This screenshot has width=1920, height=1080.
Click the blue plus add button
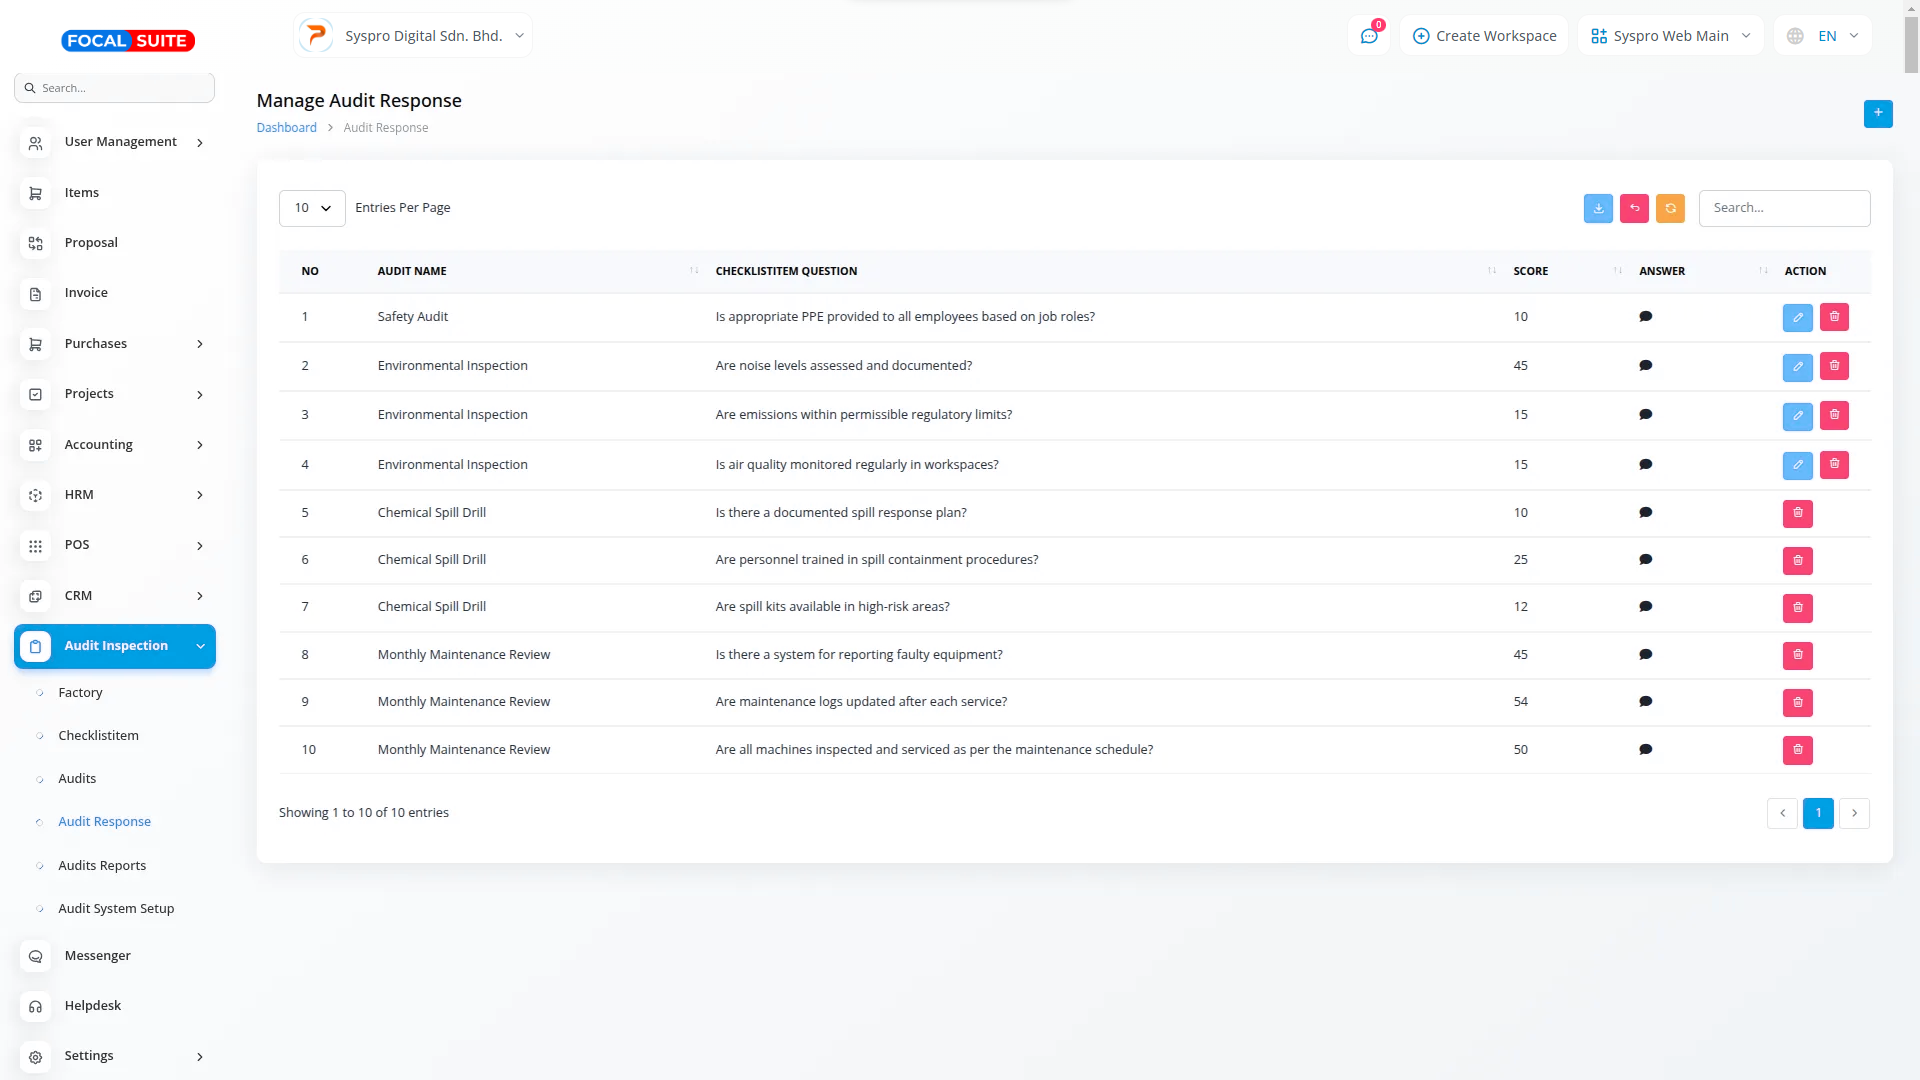[x=1877, y=113]
